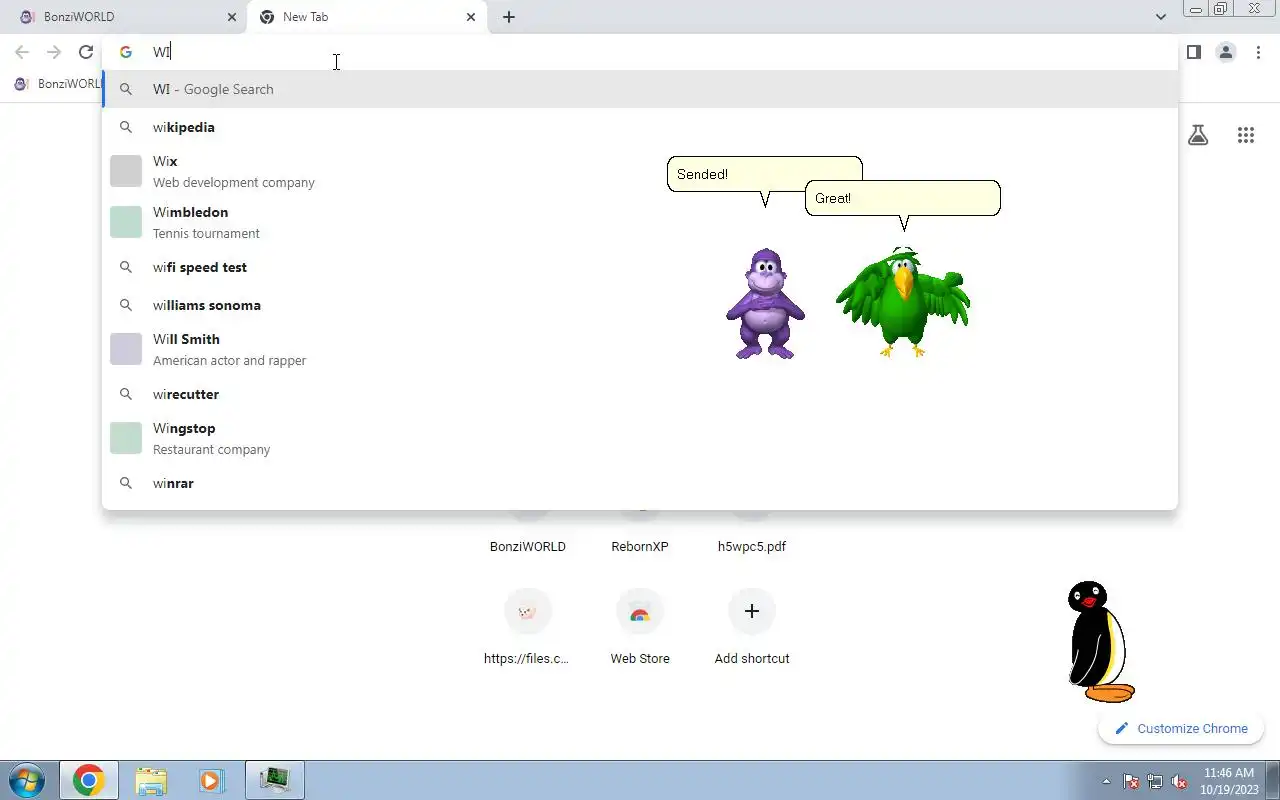Click the monitor application taskbar icon
The width and height of the screenshot is (1280, 800).
point(274,780)
